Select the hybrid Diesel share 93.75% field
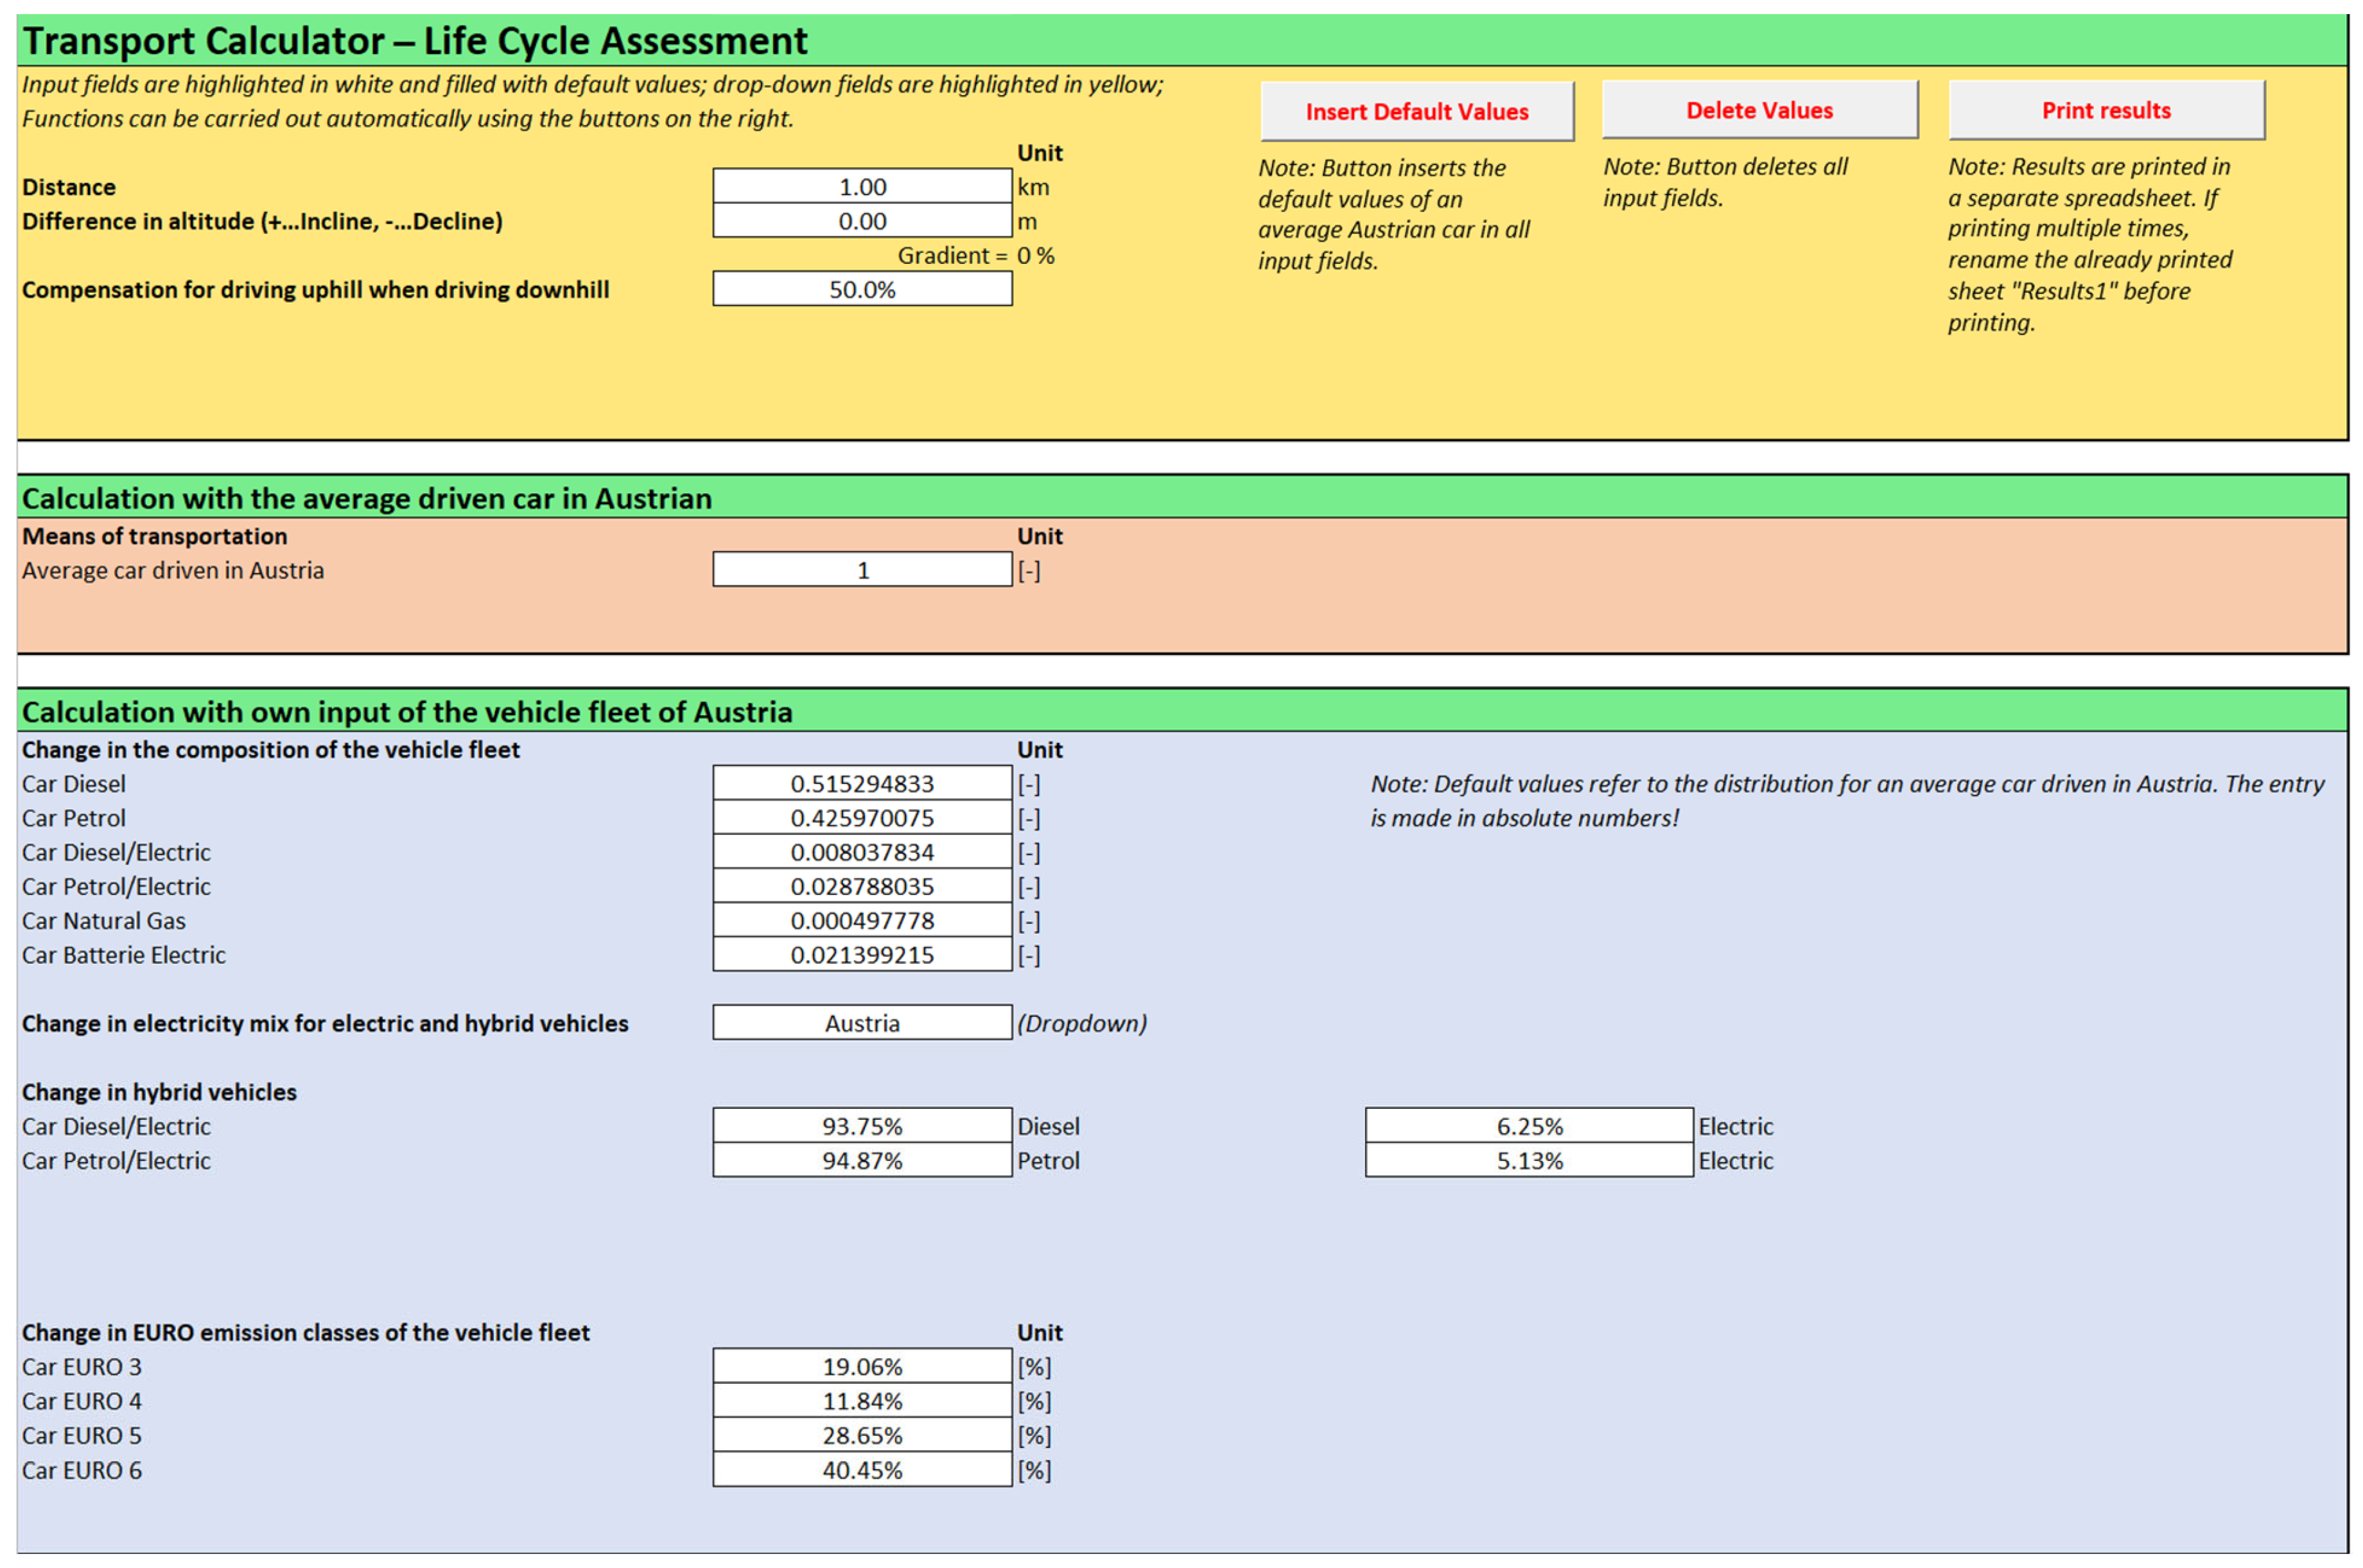2363x1568 pixels. pos(861,1126)
